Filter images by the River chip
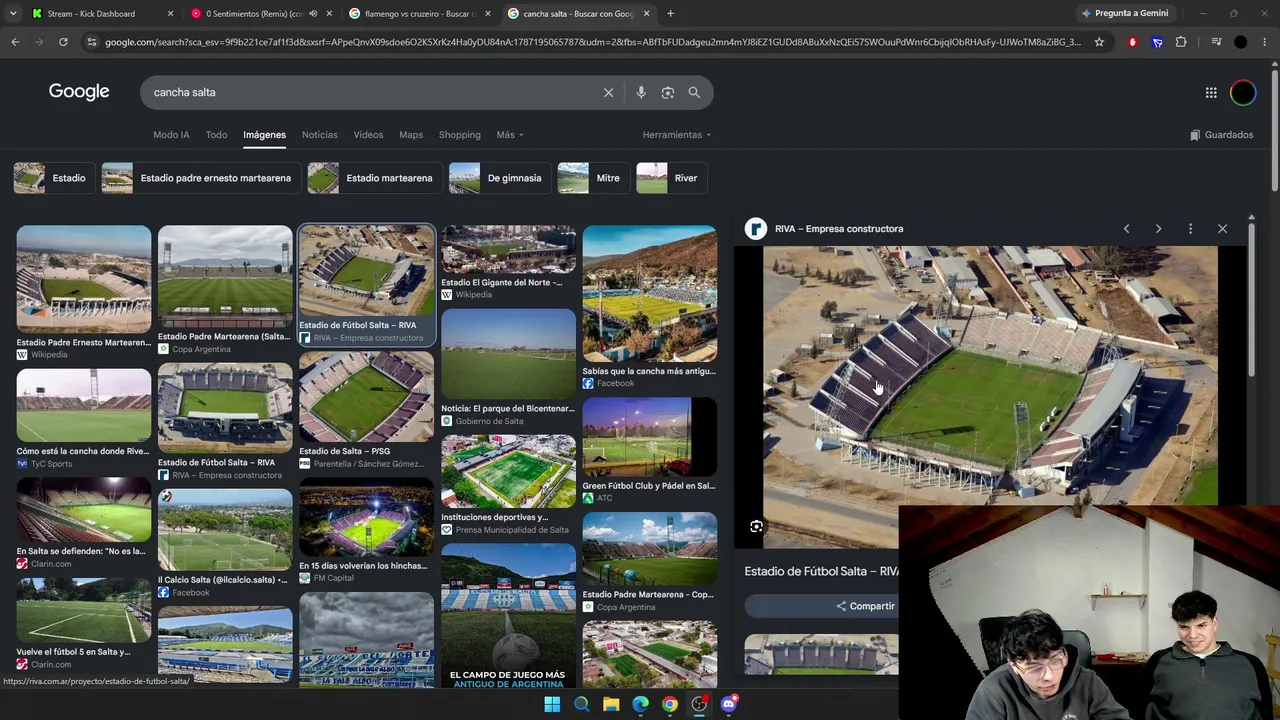Image resolution: width=1280 pixels, height=720 pixels. click(672, 178)
